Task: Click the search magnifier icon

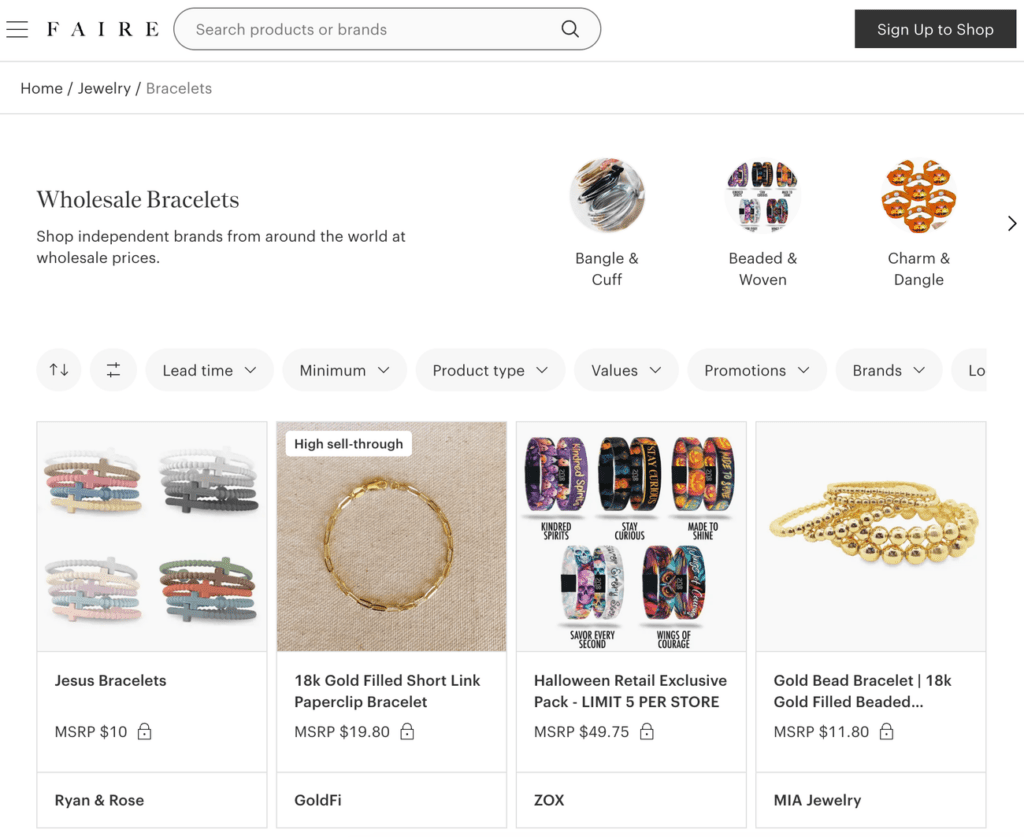Action: pyautogui.click(x=570, y=29)
